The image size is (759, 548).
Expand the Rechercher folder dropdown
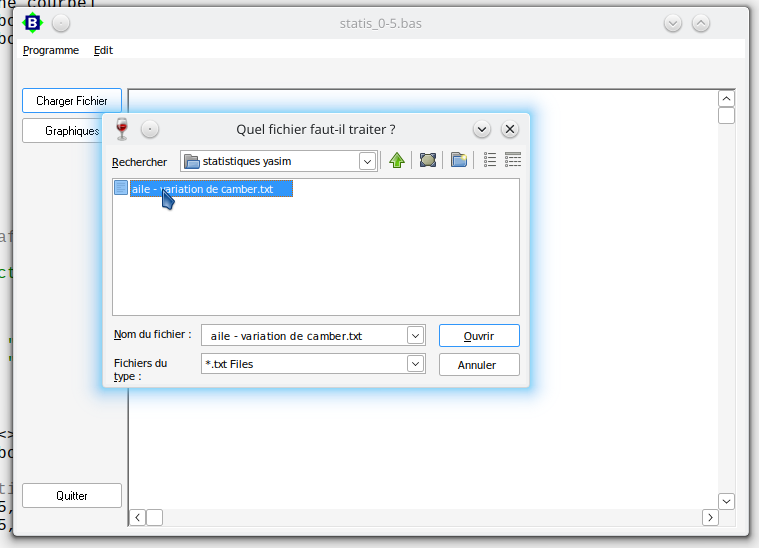(367, 161)
